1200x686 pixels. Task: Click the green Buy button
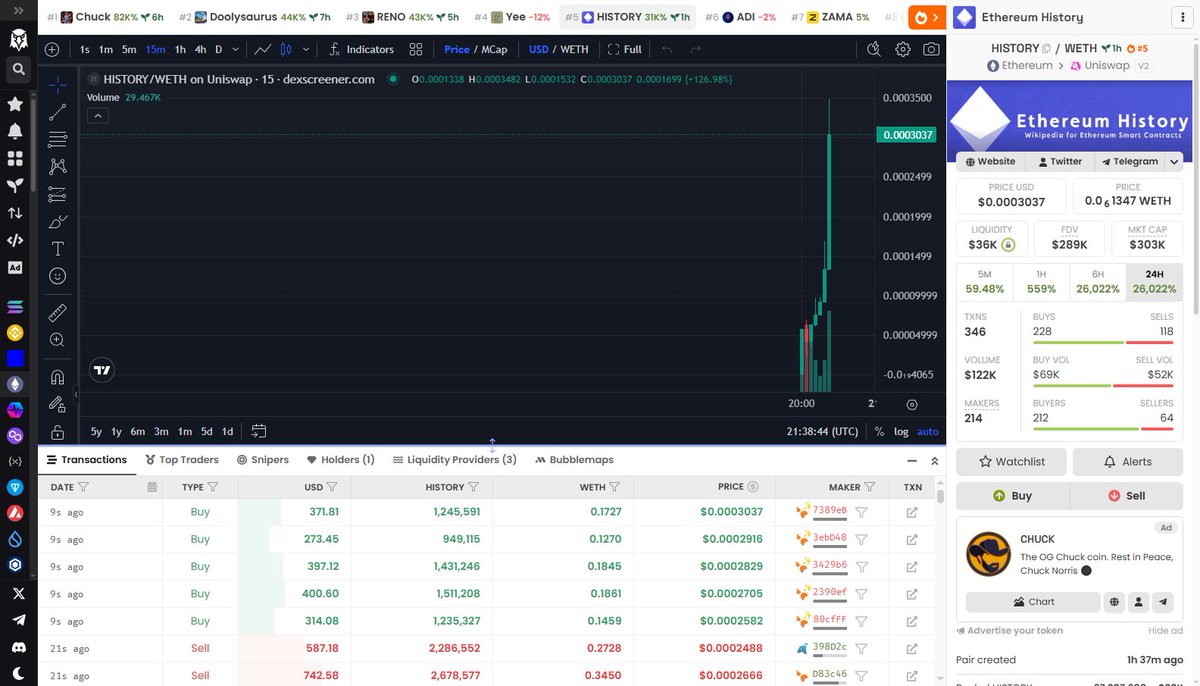coord(1012,496)
